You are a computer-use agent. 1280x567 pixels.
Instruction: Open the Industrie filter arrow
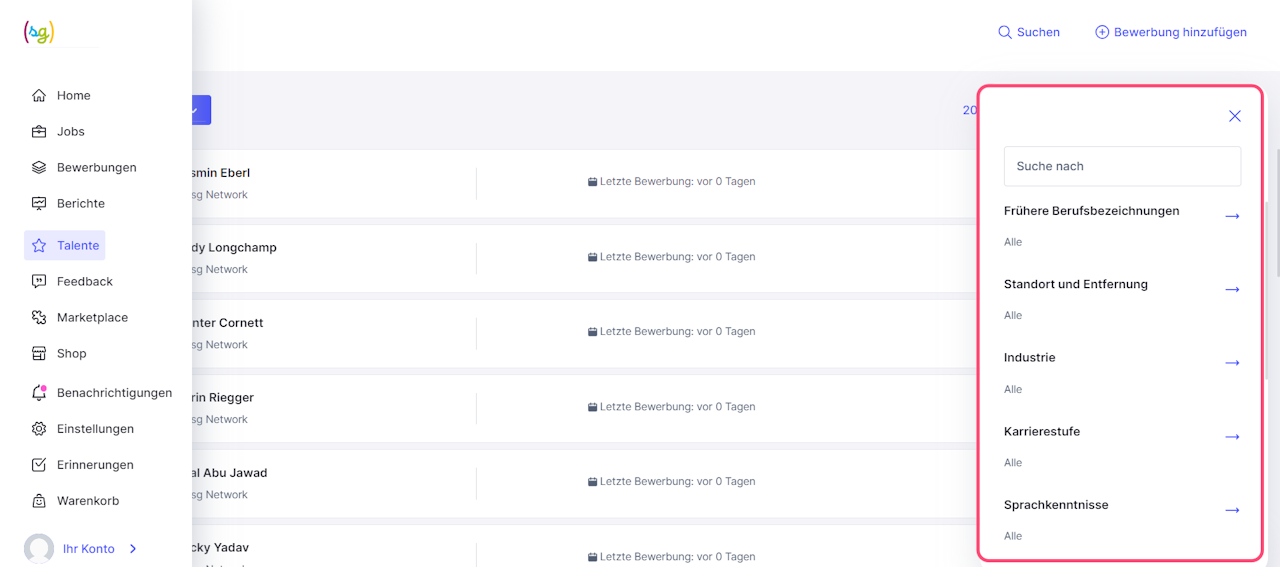[x=1232, y=363]
